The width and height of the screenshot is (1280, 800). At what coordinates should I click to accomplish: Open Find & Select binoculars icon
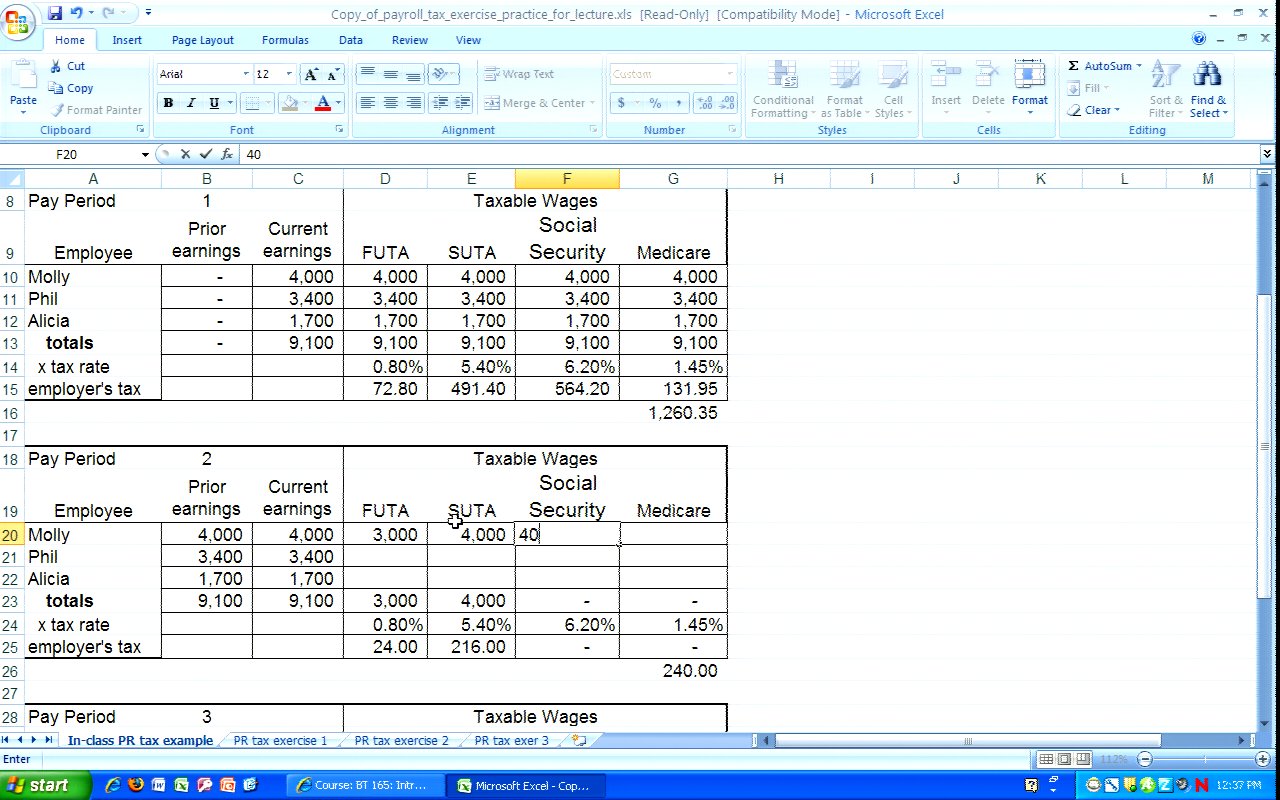[1208, 78]
